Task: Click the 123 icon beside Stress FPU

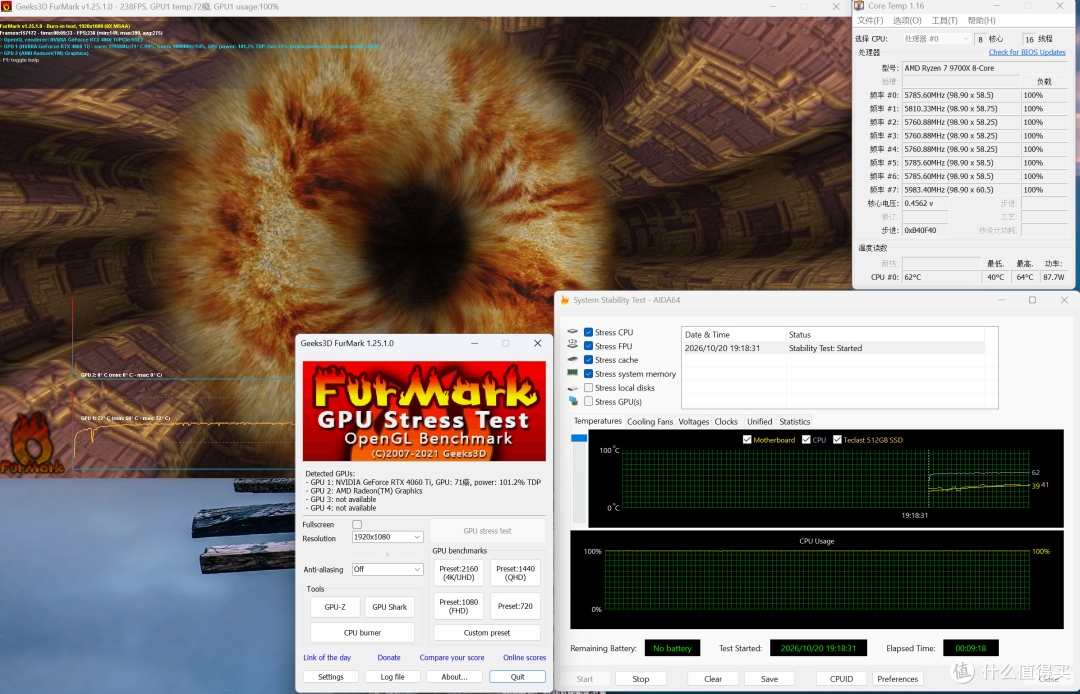Action: [x=572, y=346]
